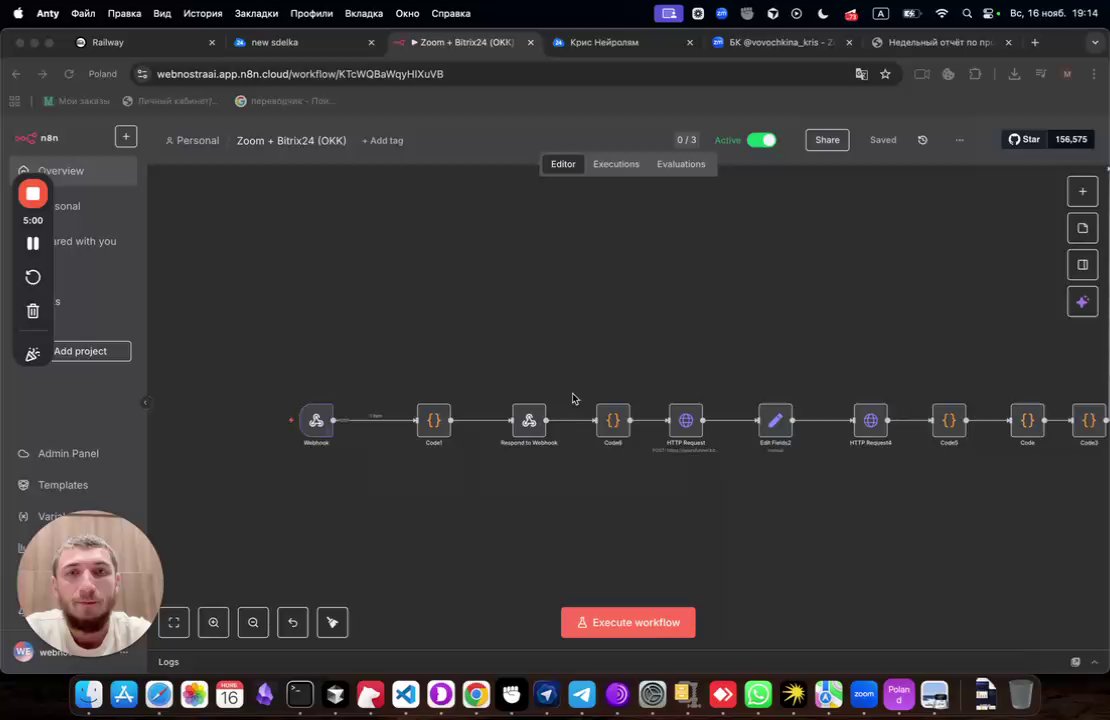
Task: Select the Code5 node
Action: coord(949,421)
